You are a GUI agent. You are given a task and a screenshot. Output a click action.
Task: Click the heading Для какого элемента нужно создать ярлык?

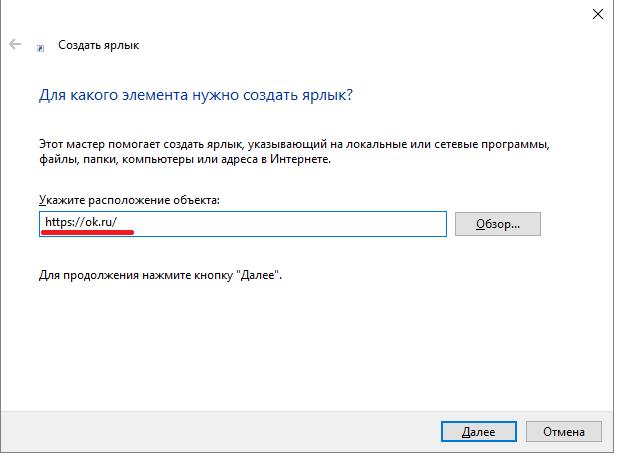(x=196, y=96)
